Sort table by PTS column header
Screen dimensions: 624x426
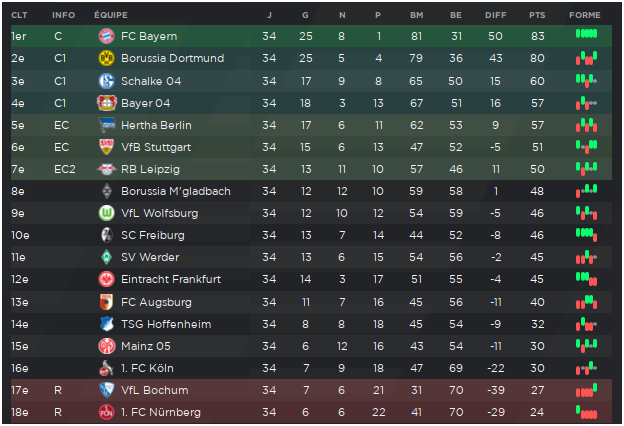[x=537, y=15]
